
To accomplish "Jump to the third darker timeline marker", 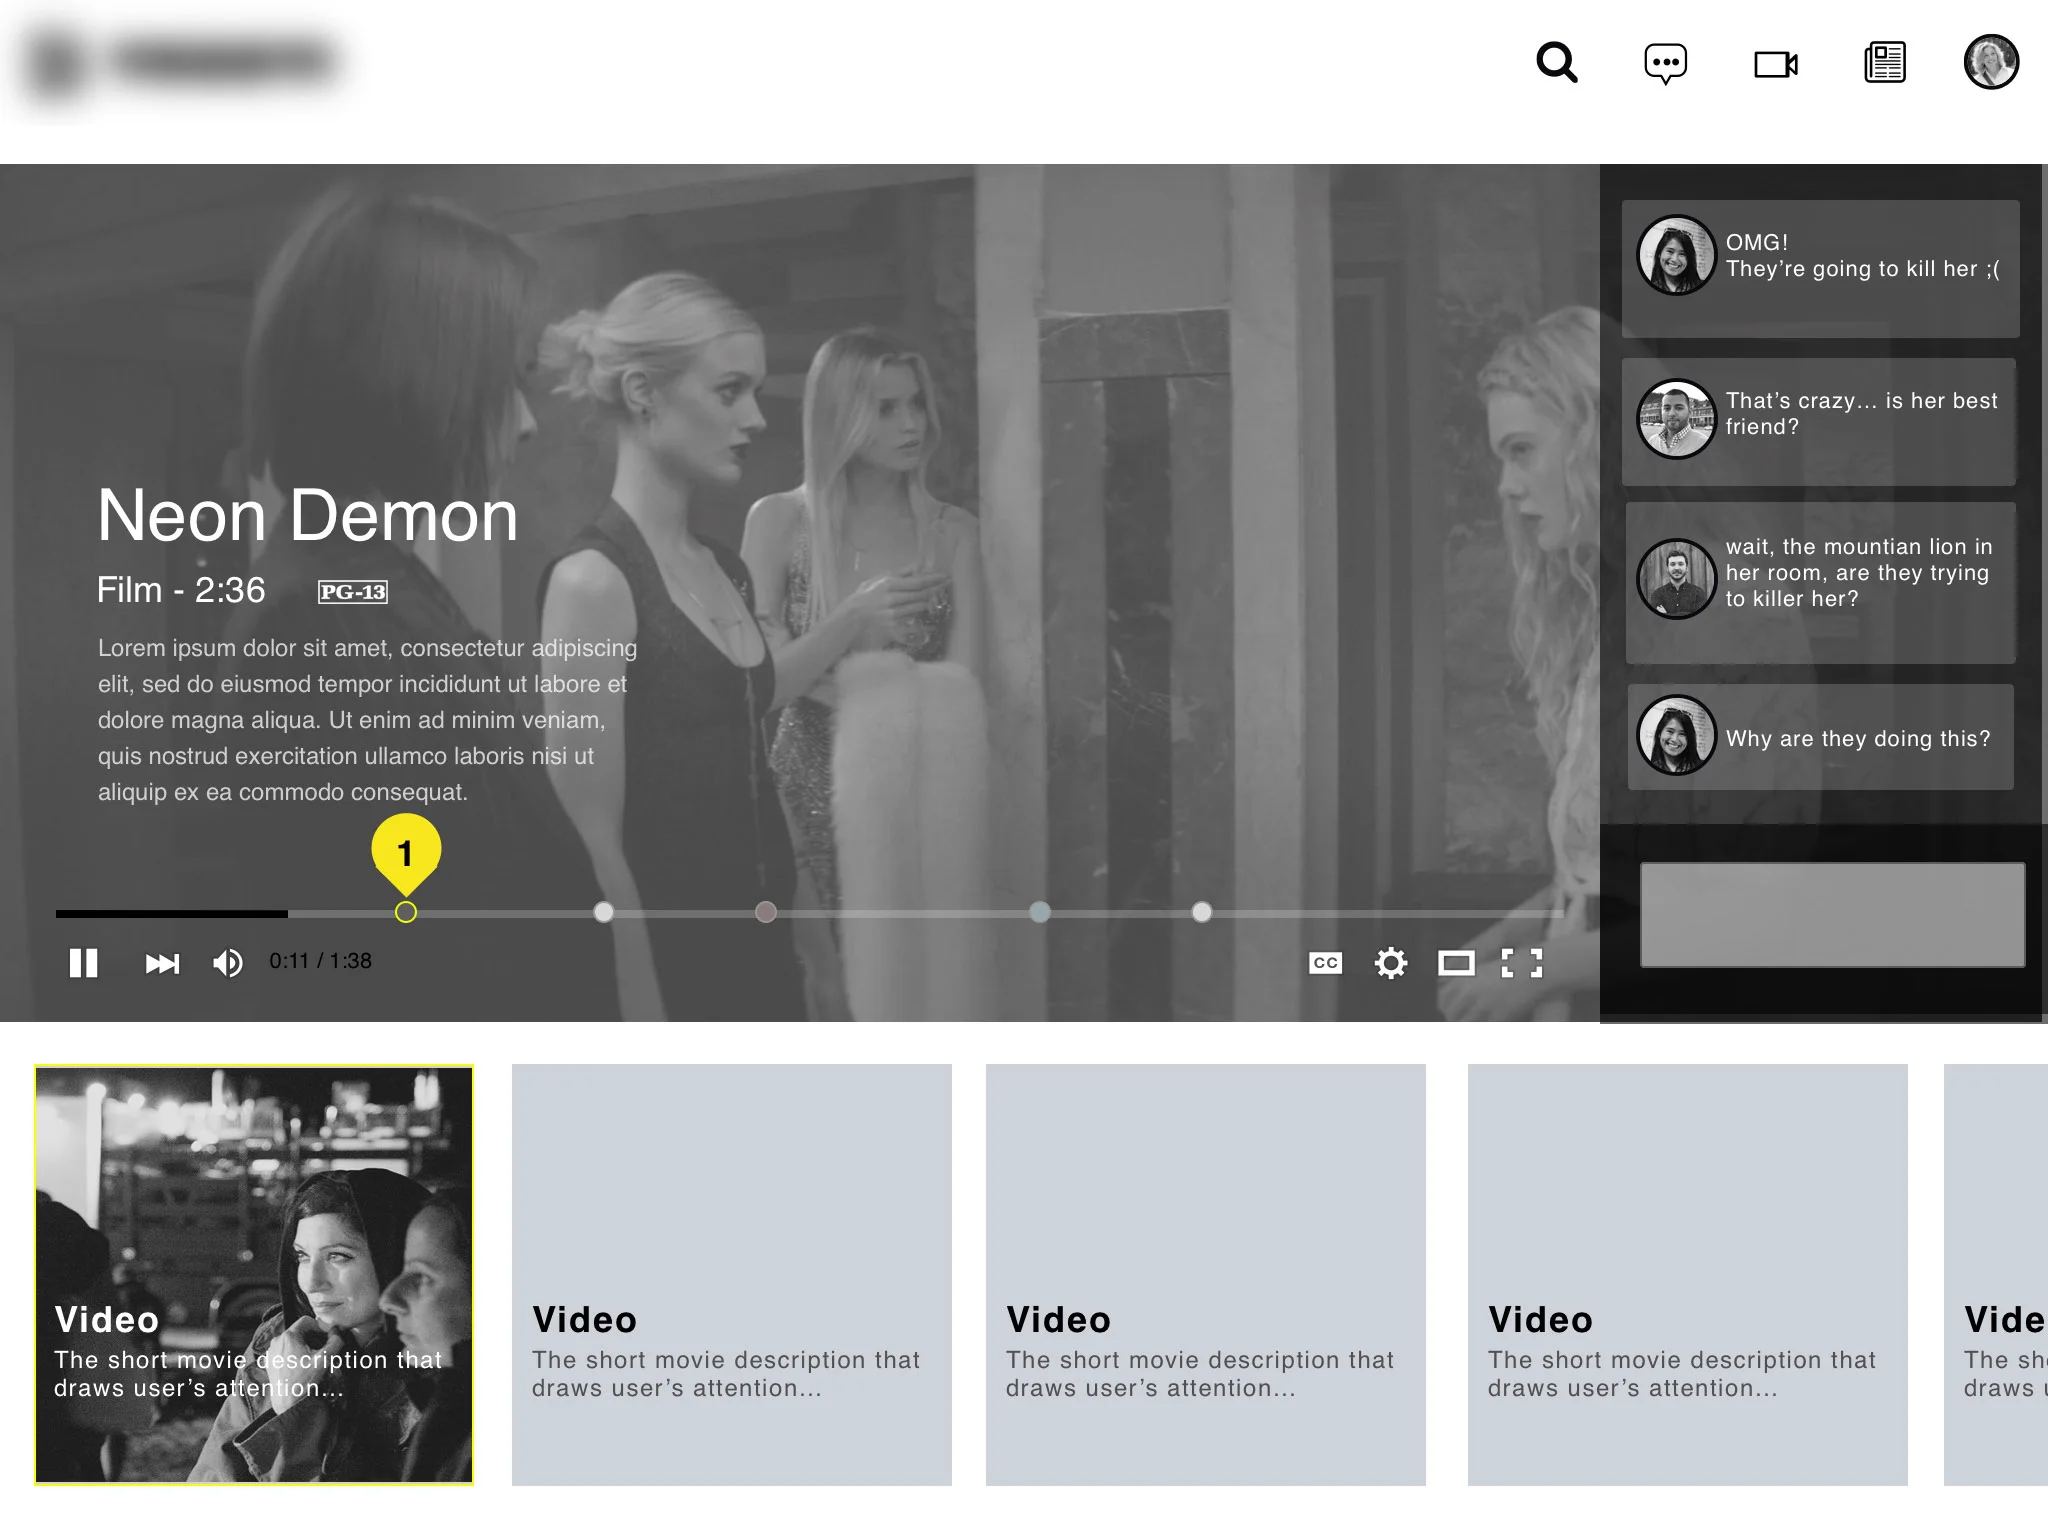I will click(x=766, y=912).
